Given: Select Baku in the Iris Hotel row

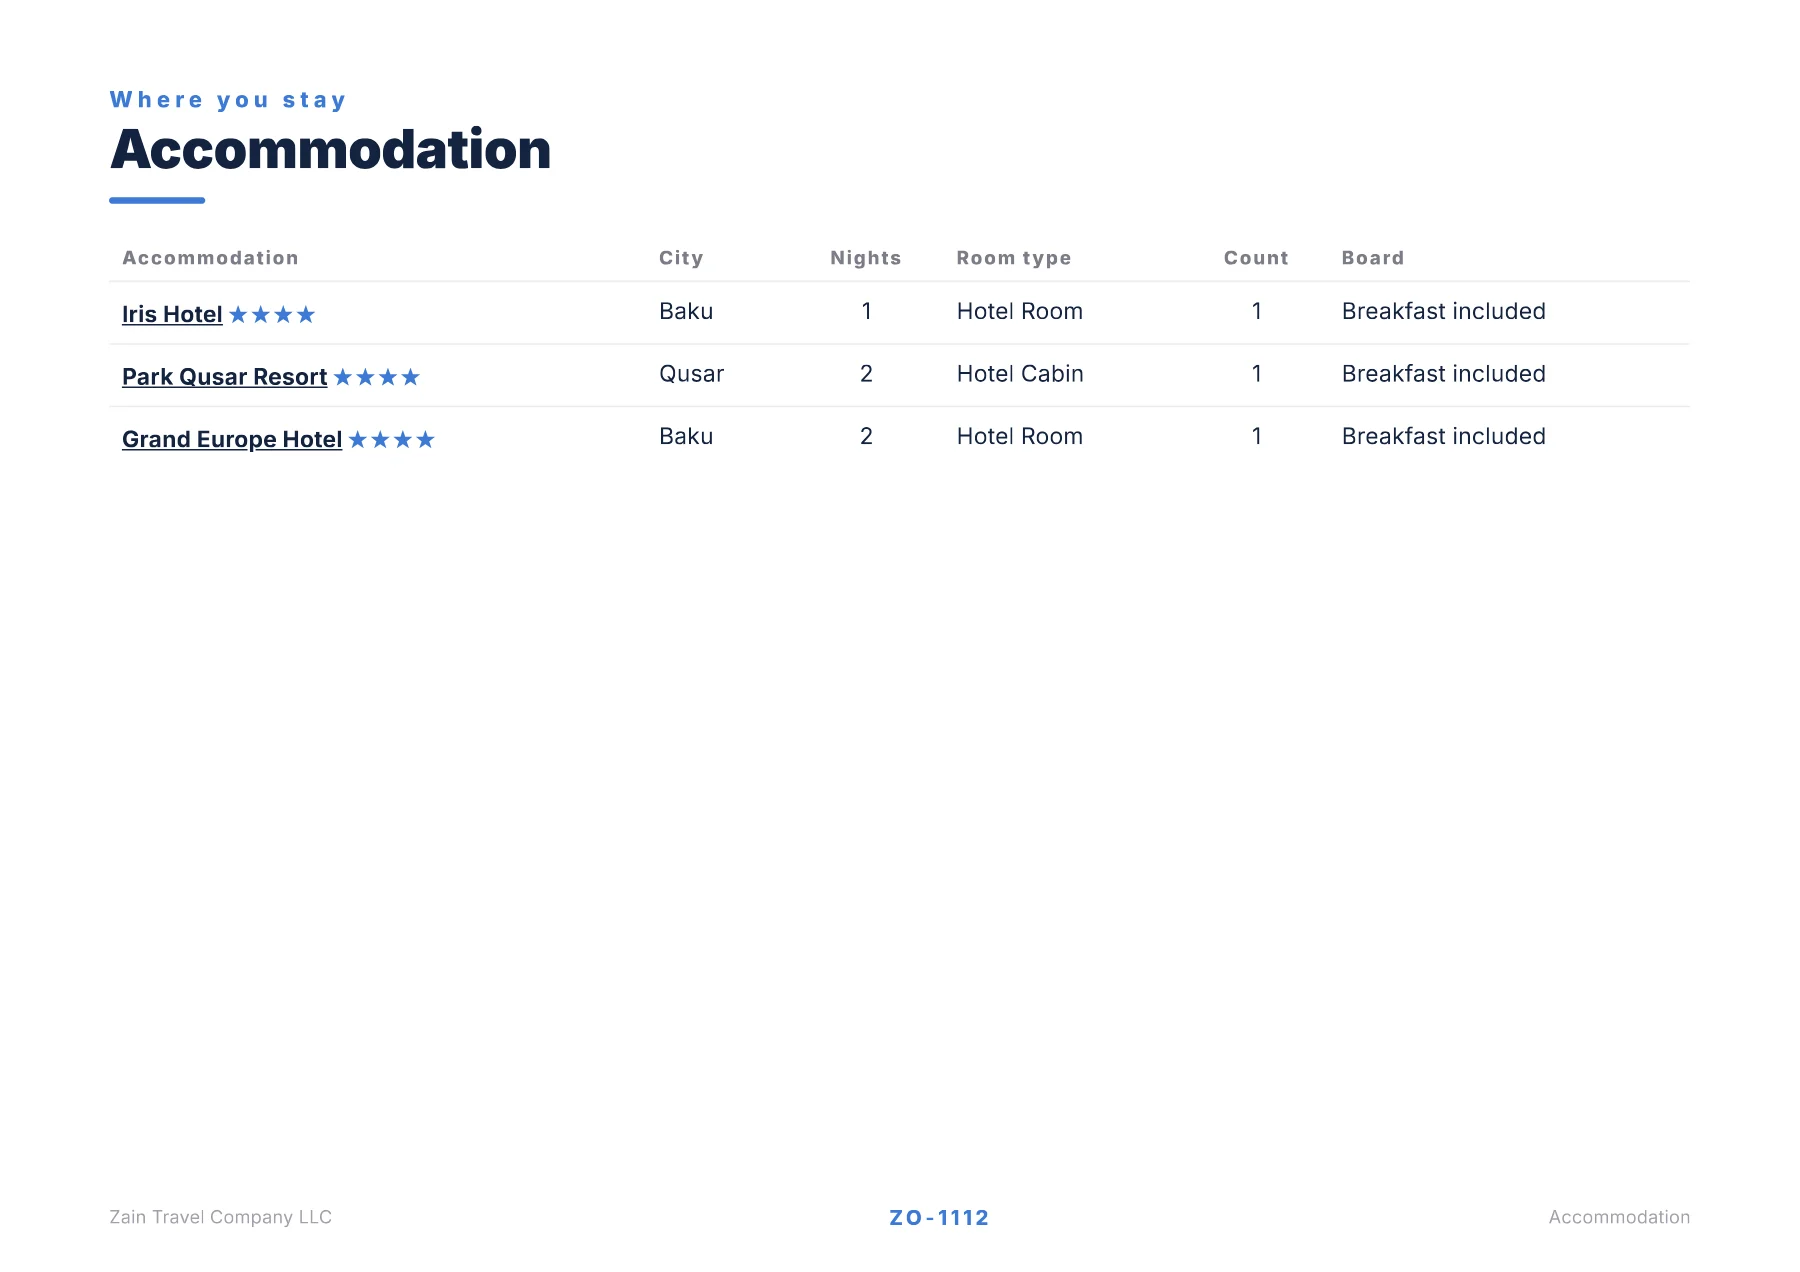Looking at the screenshot, I should click(686, 311).
